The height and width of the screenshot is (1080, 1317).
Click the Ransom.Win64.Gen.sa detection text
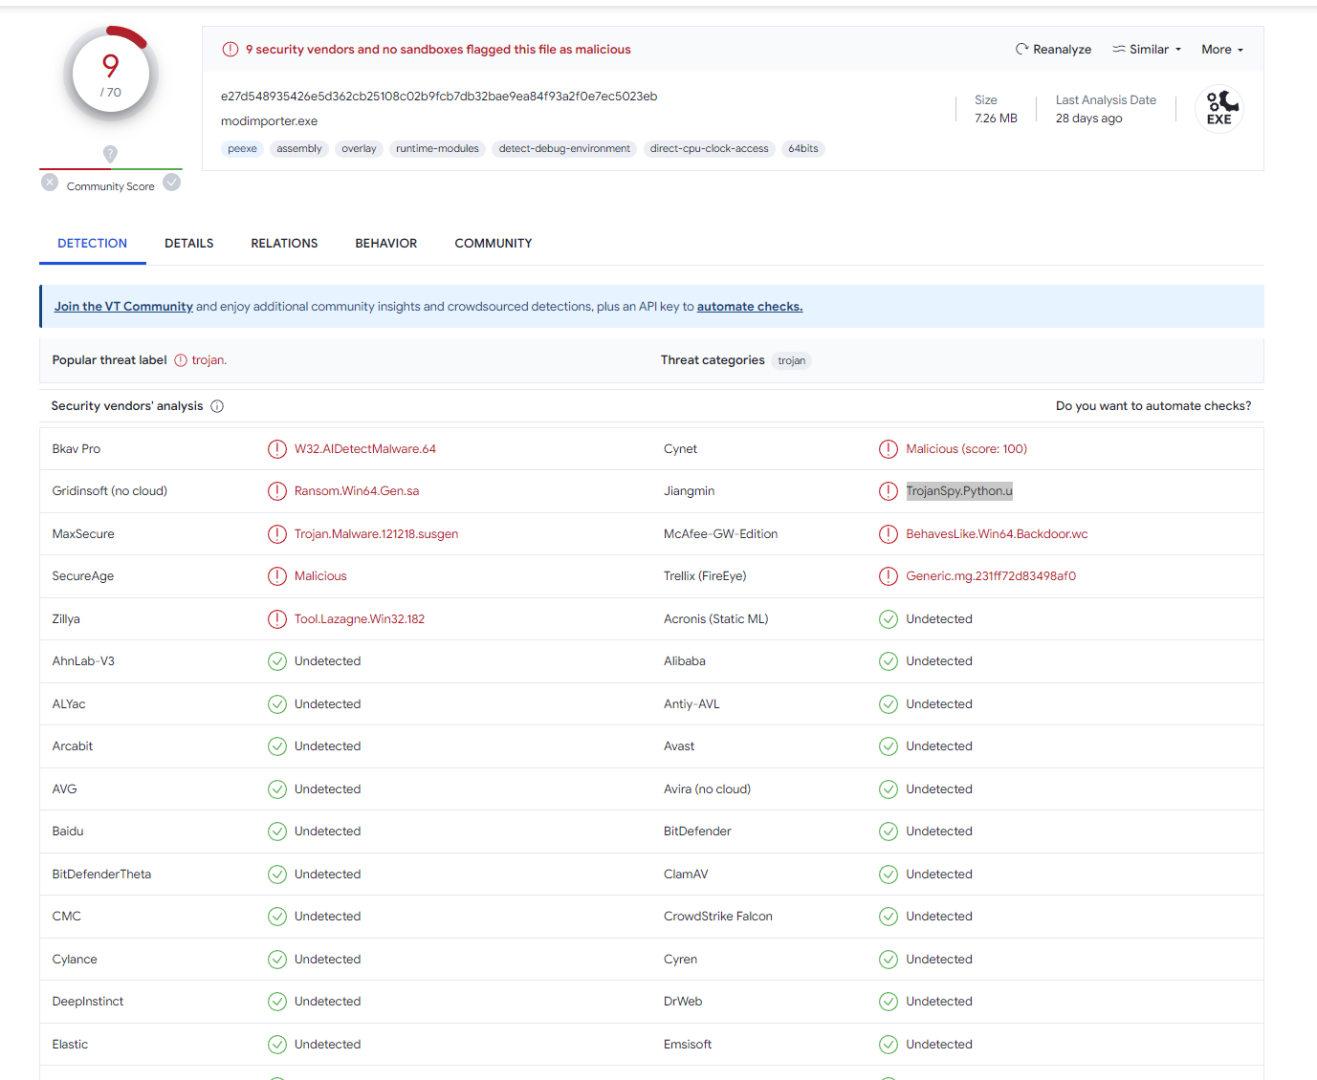356,491
